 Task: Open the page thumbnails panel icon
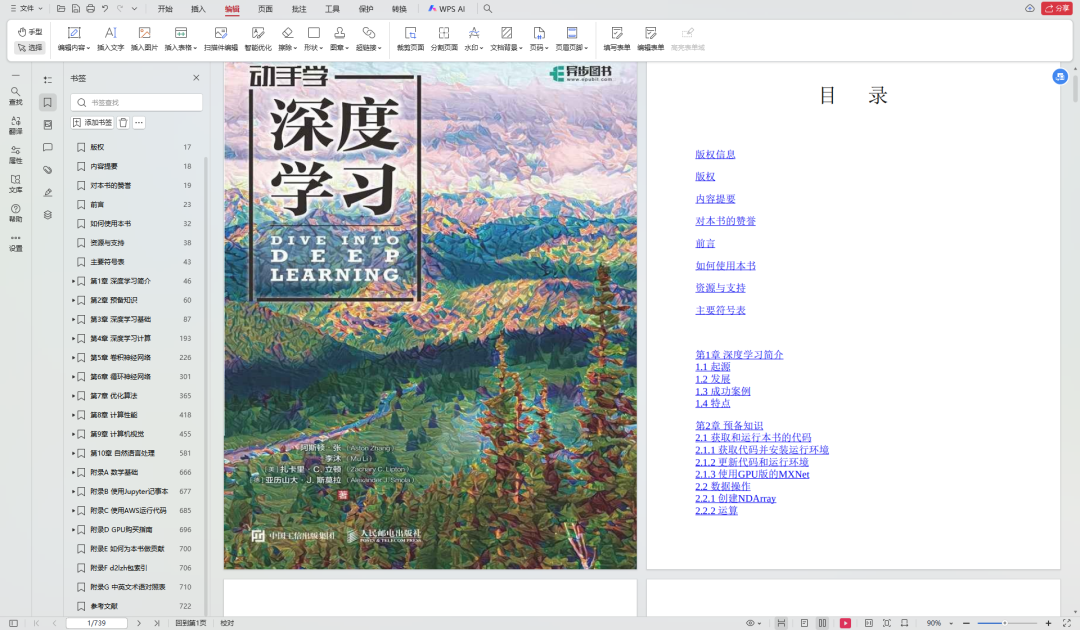(48, 125)
